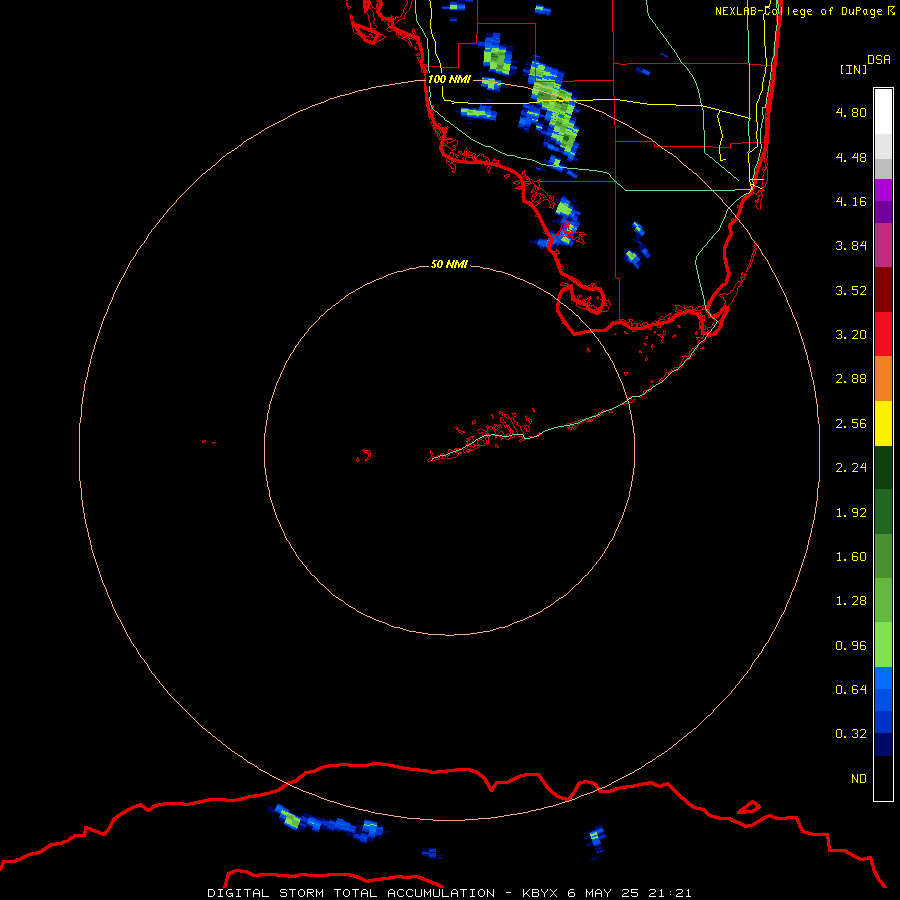Image resolution: width=900 pixels, height=900 pixels.
Task: Click the 4.48 legend value
Action: pos(851,157)
